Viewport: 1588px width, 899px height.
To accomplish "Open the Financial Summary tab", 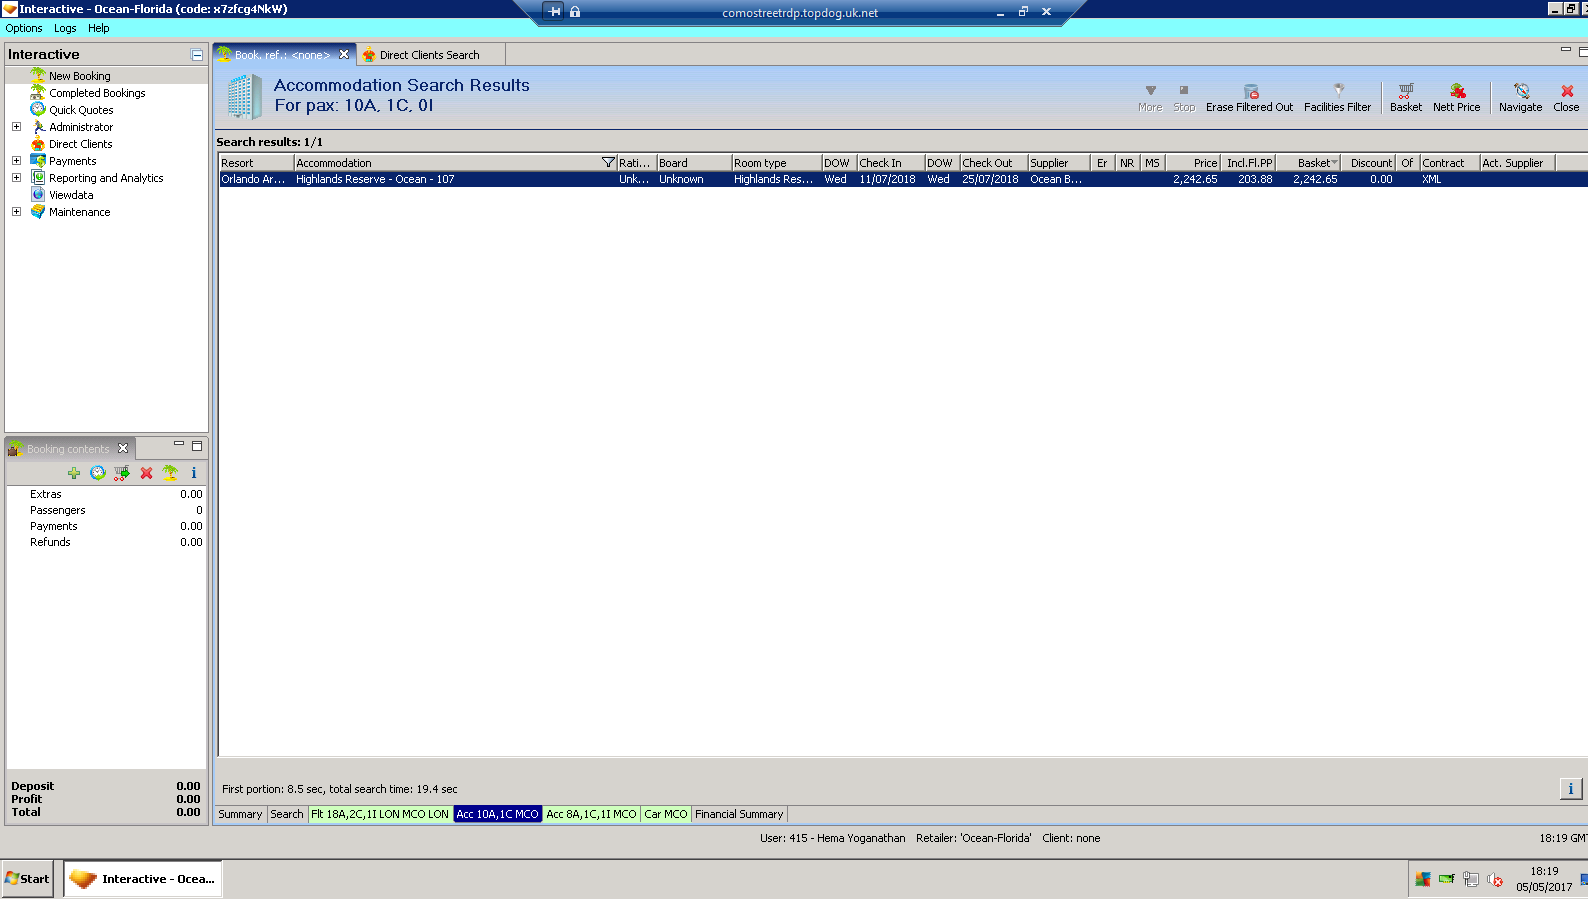I will click(x=739, y=814).
